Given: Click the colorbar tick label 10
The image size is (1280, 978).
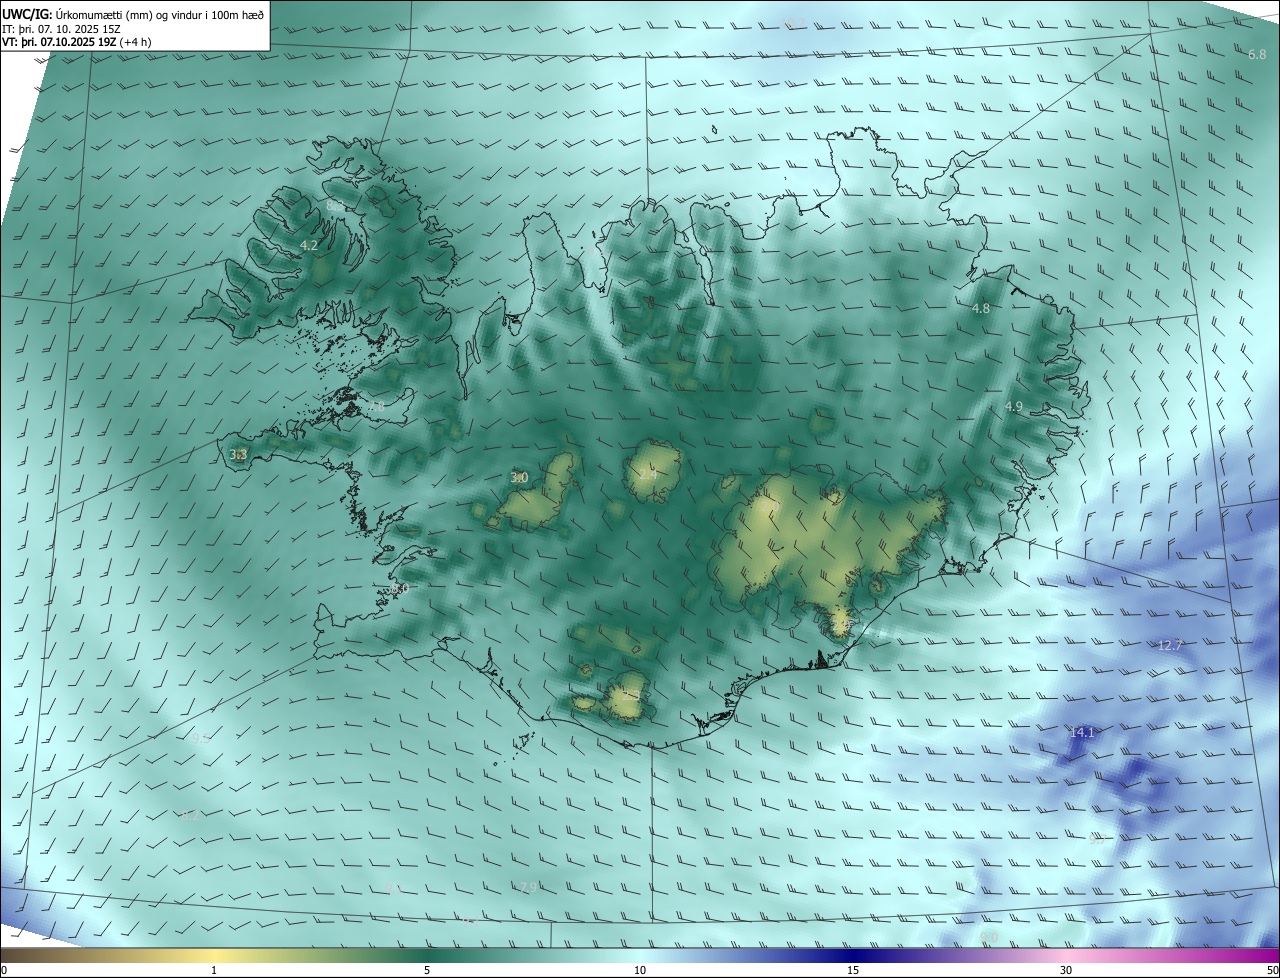Looking at the screenshot, I should pyautogui.click(x=640, y=970).
